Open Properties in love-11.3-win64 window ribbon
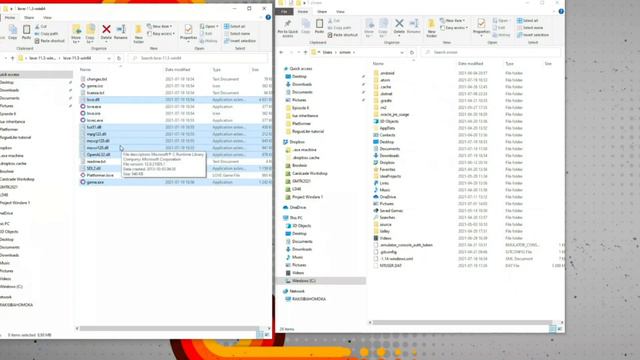The height and width of the screenshot is (360, 640). click(x=188, y=32)
